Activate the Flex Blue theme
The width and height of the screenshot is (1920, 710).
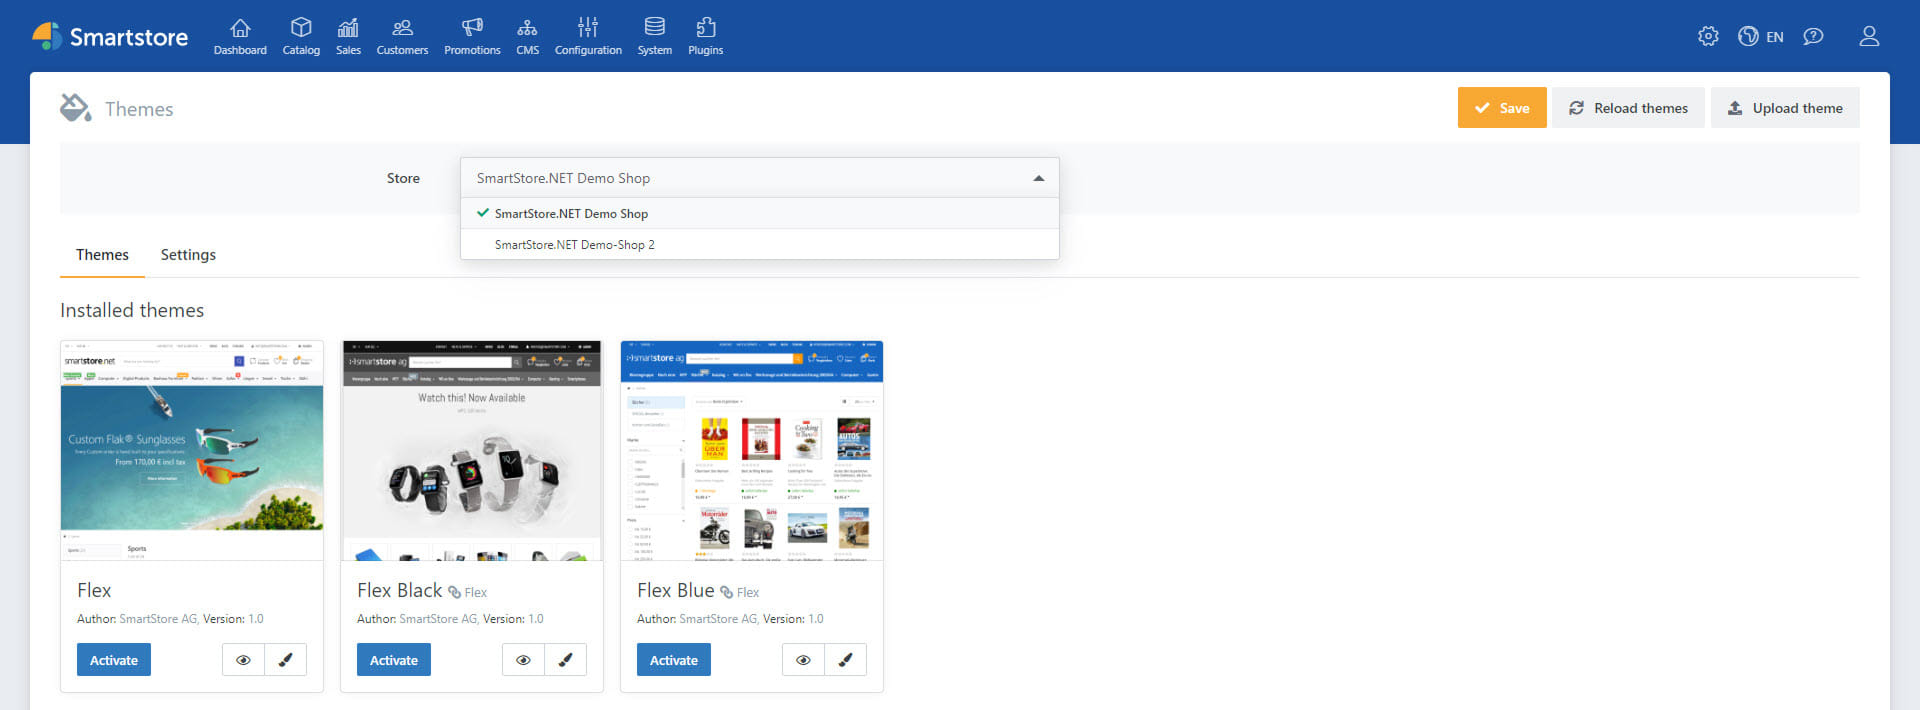click(x=673, y=660)
